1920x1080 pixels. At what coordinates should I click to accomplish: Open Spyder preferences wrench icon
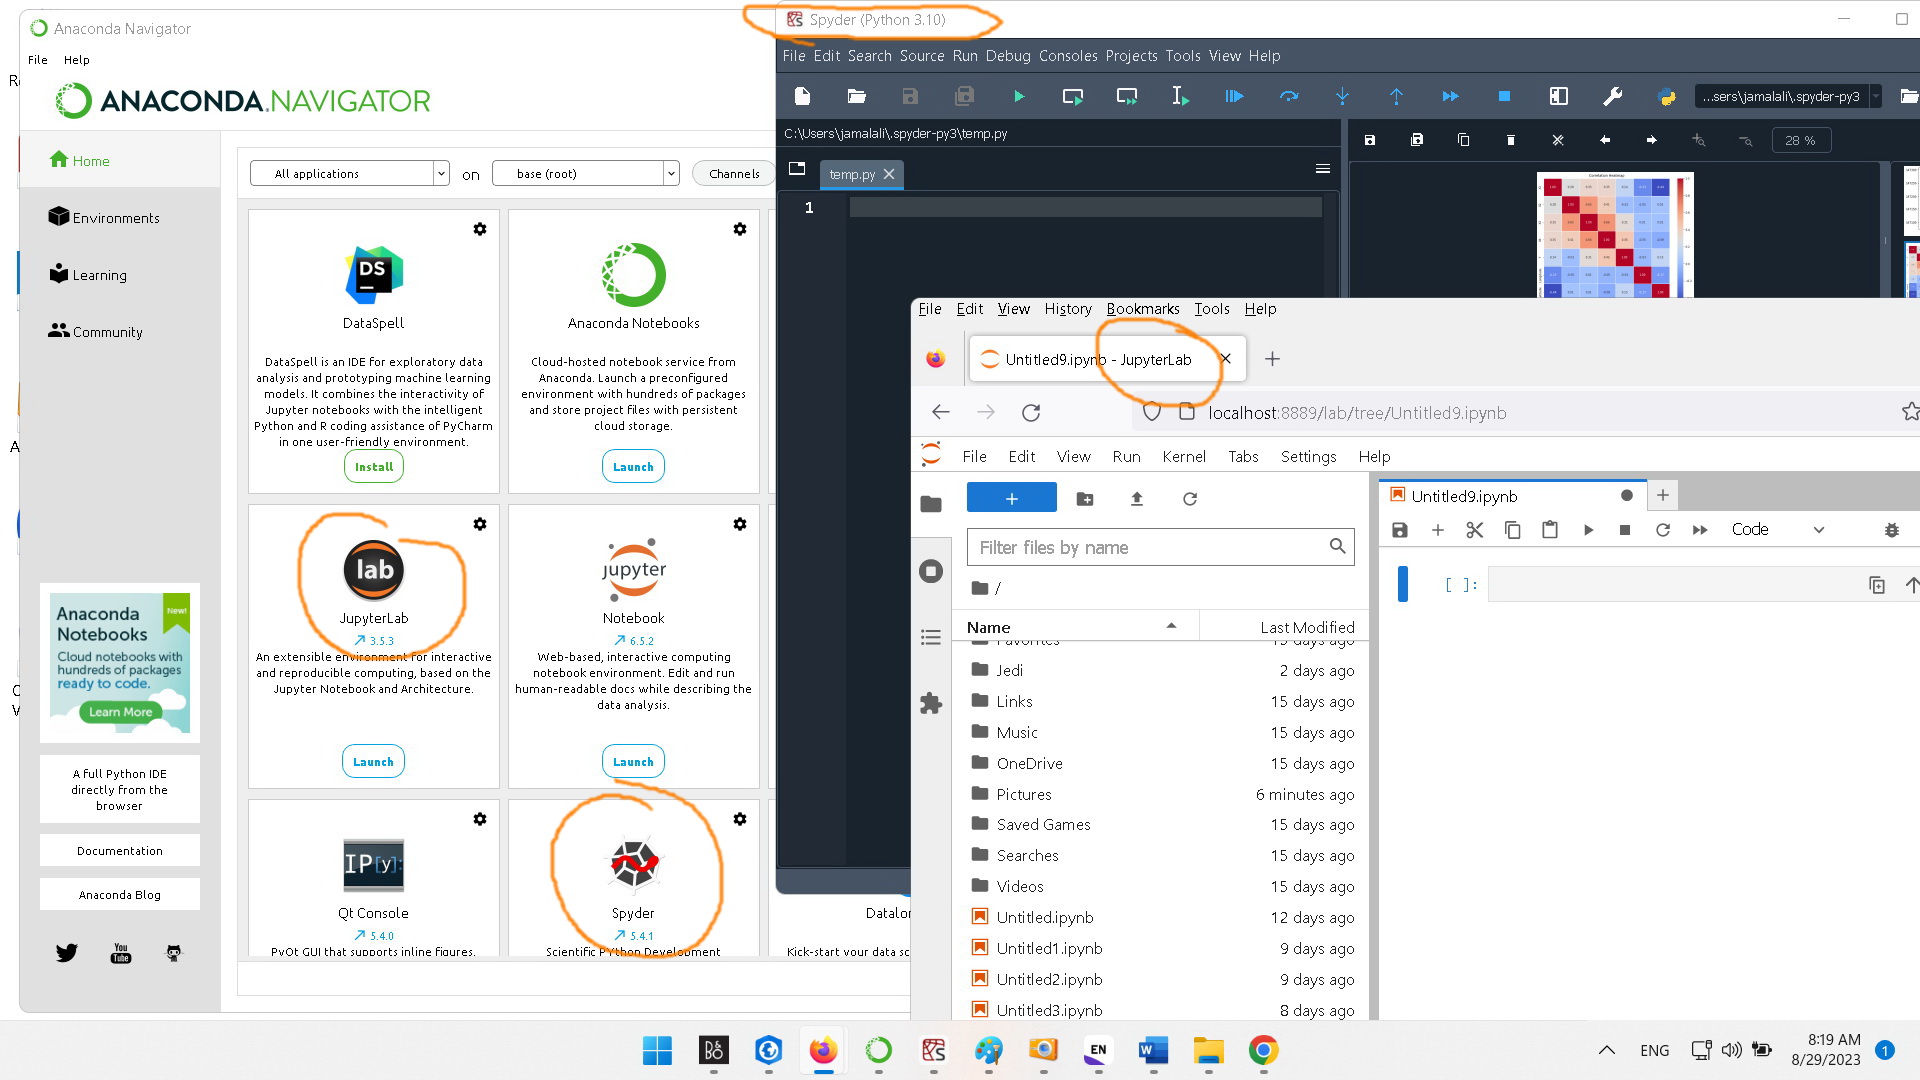click(1612, 97)
